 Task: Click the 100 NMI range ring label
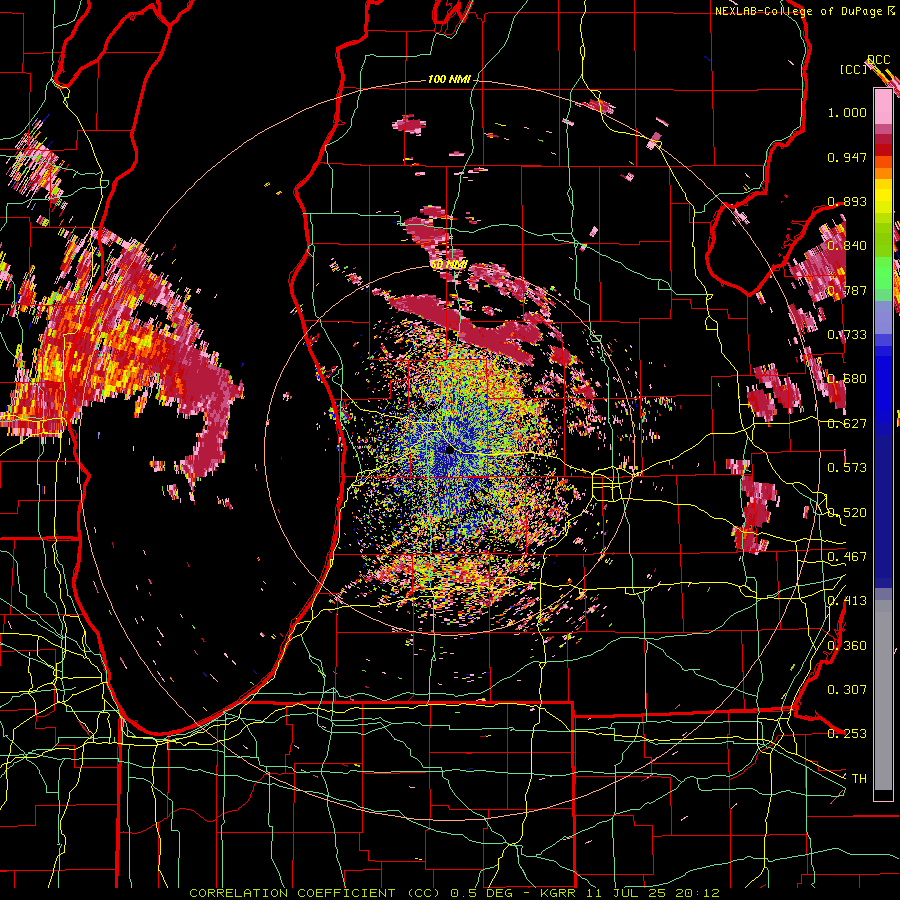[449, 79]
